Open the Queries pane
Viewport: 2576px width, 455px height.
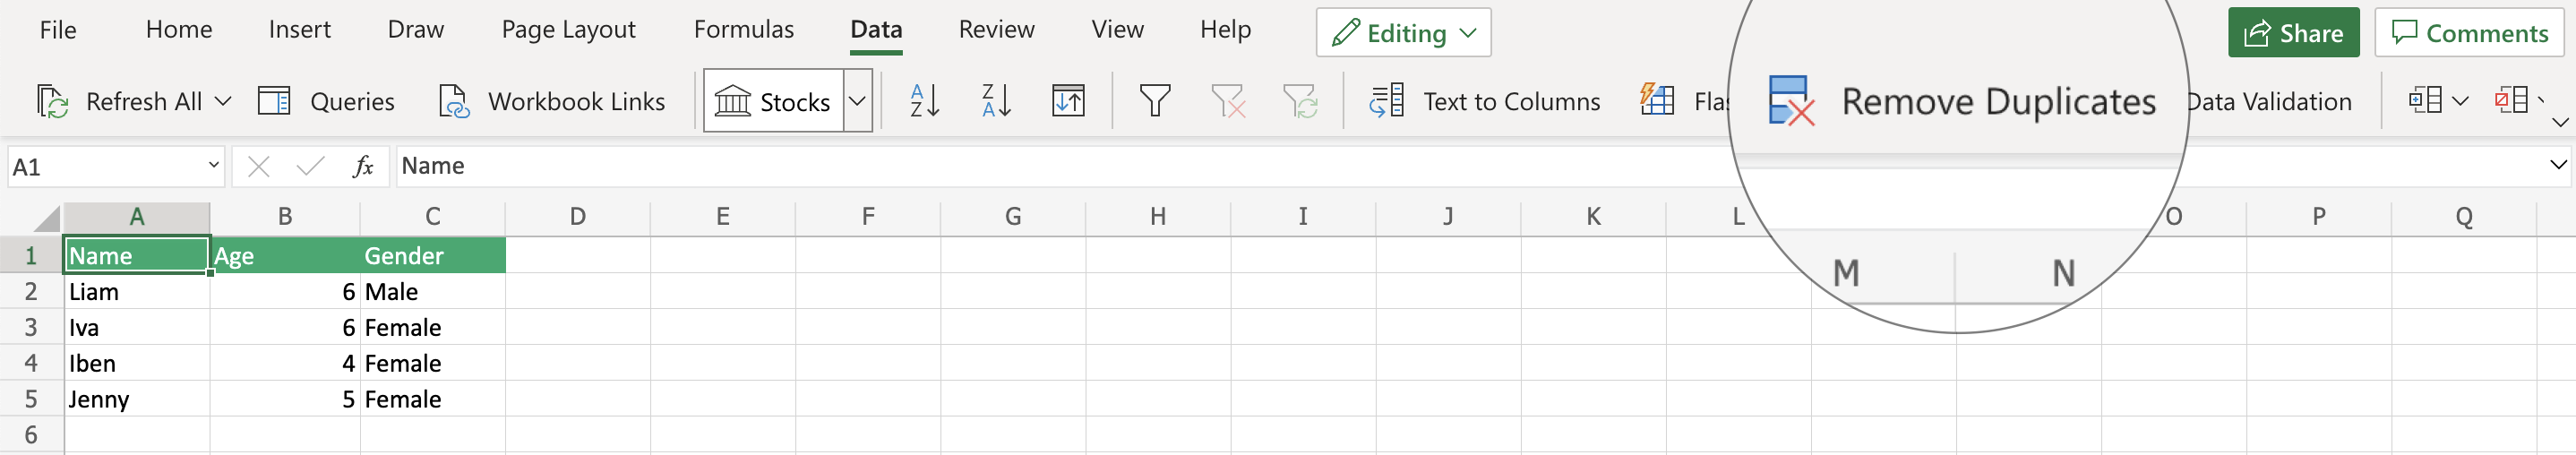pyautogui.click(x=327, y=101)
